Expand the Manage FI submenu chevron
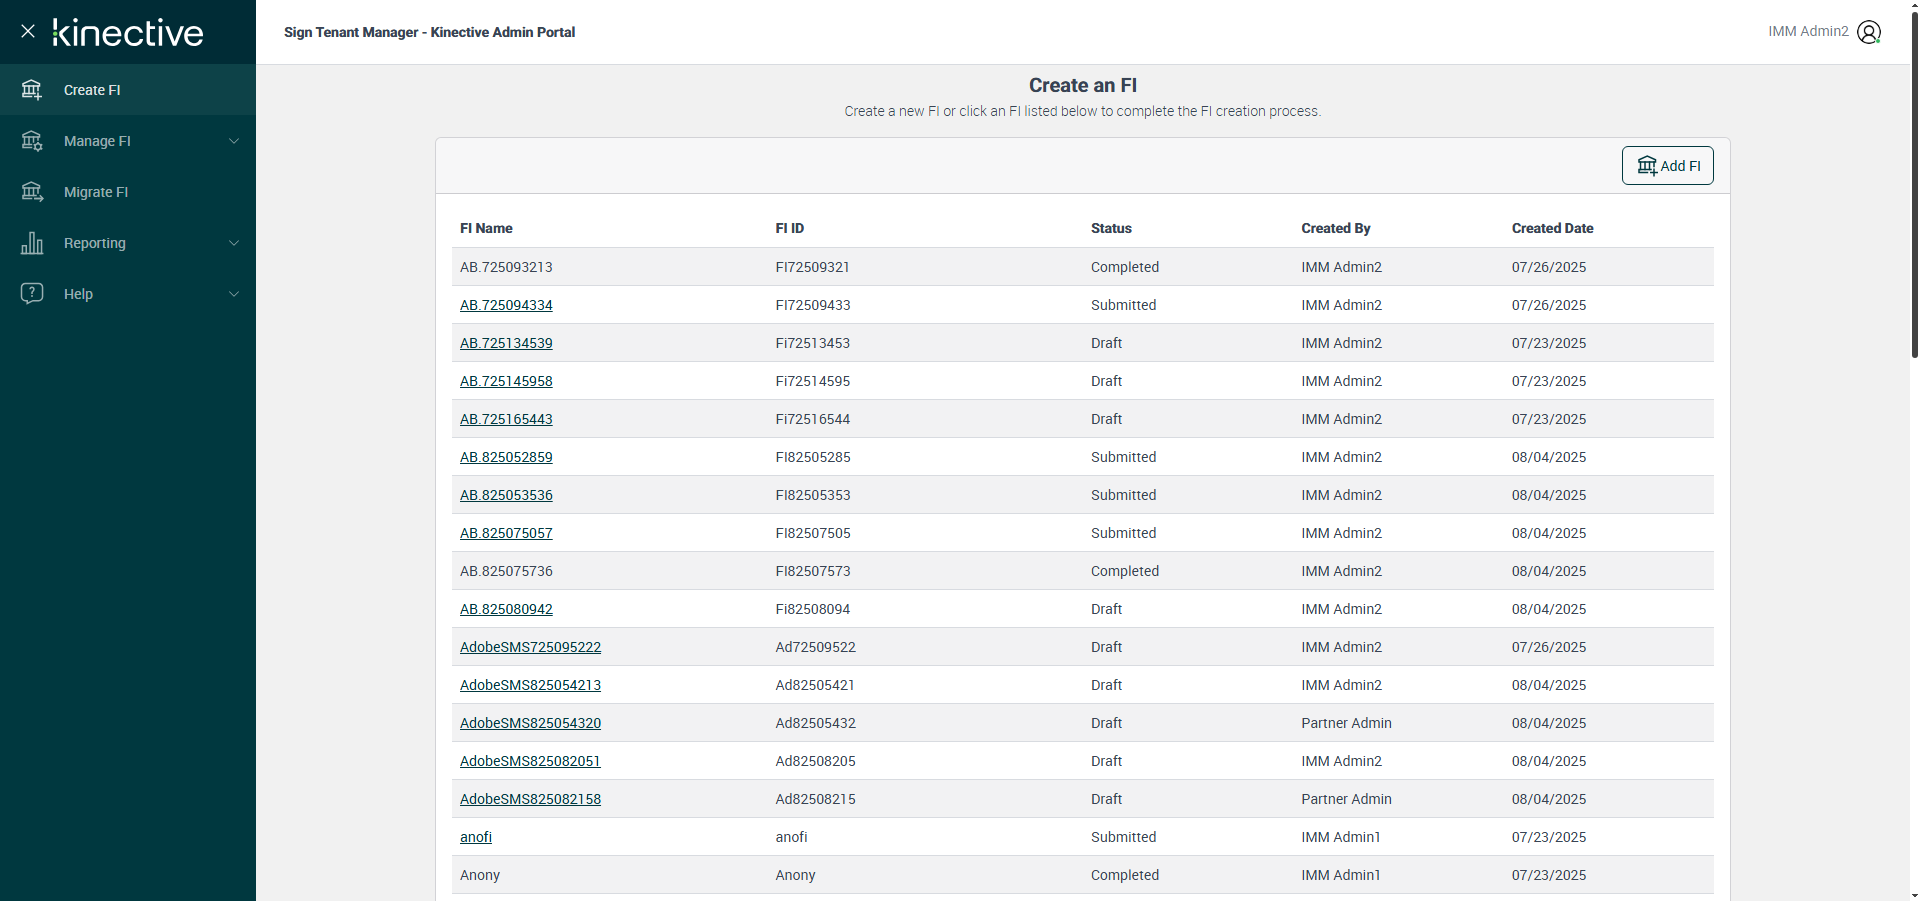 pyautogui.click(x=234, y=141)
